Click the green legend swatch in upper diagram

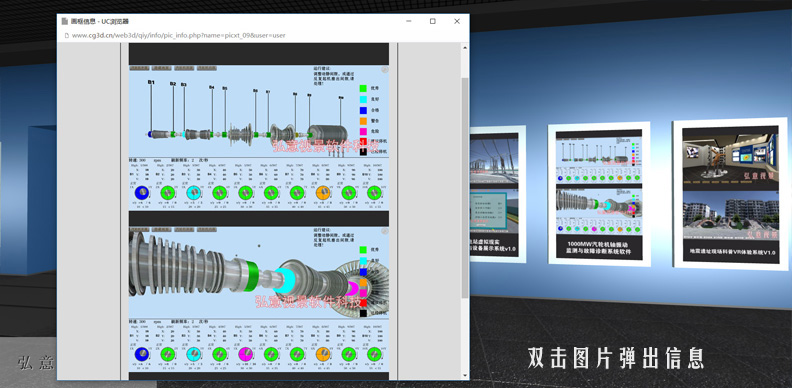click(x=363, y=88)
